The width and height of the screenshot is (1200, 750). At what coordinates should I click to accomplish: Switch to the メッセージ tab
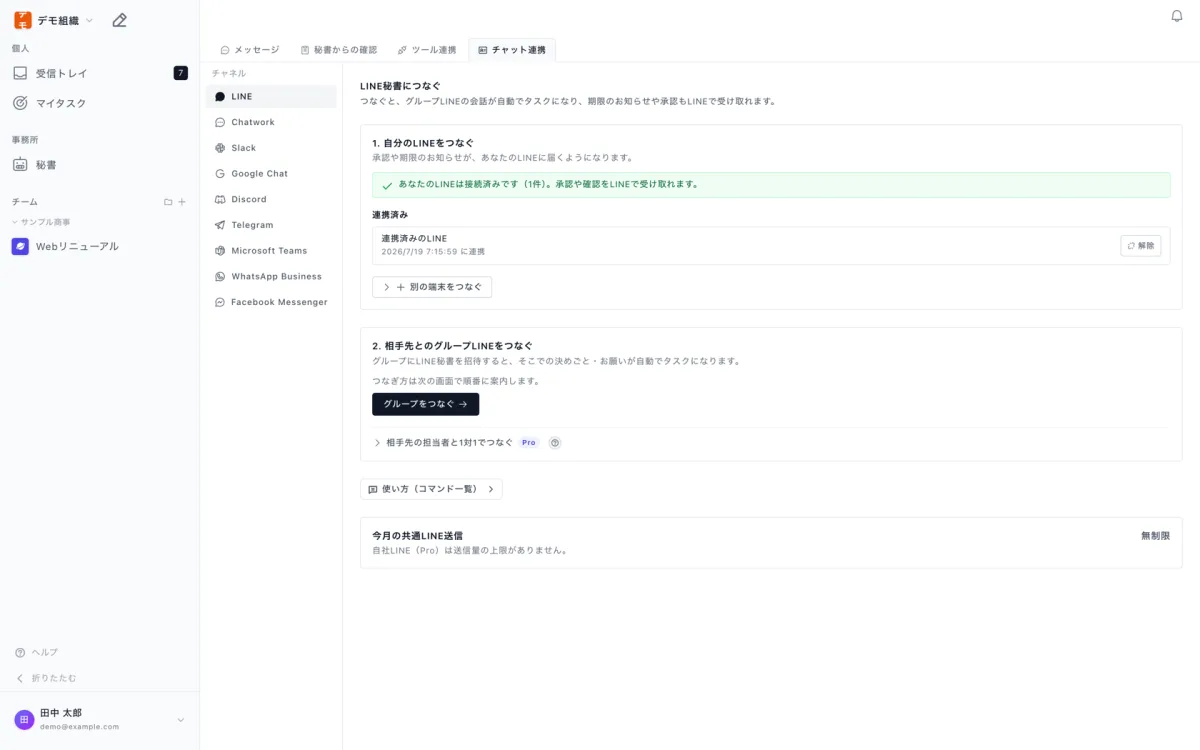[x=250, y=50]
